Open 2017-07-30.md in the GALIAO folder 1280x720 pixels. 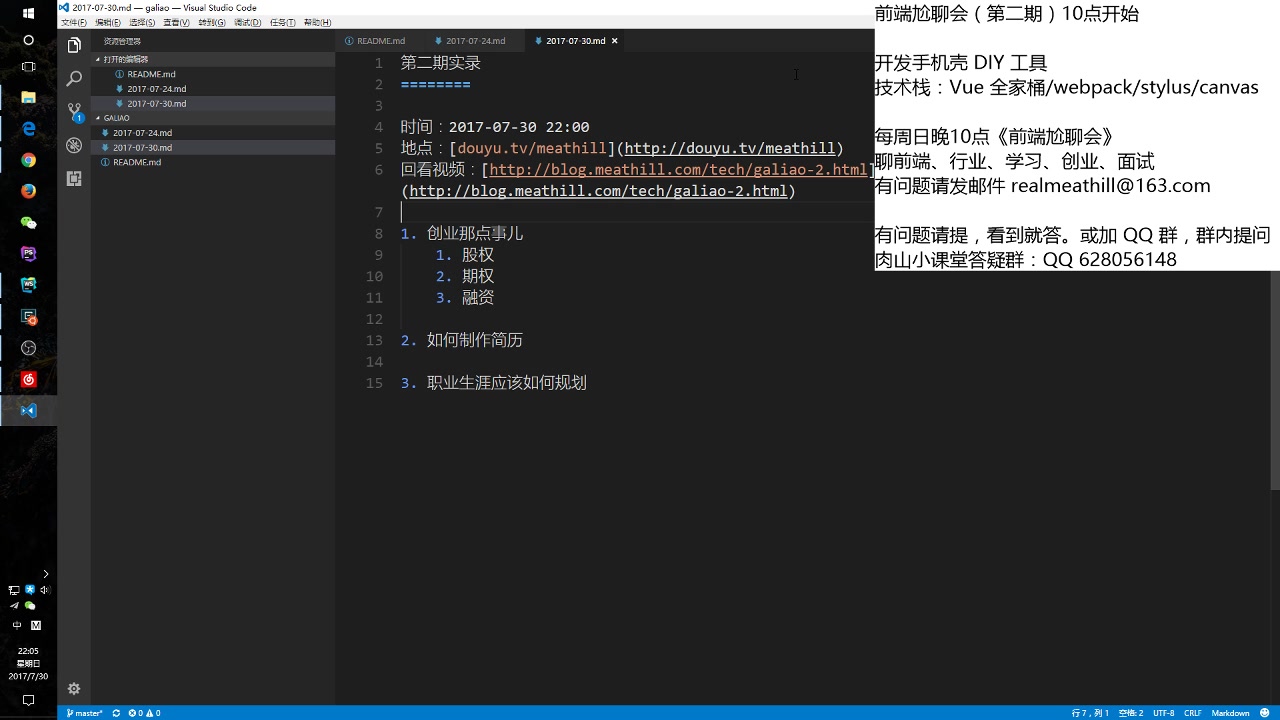(142, 148)
